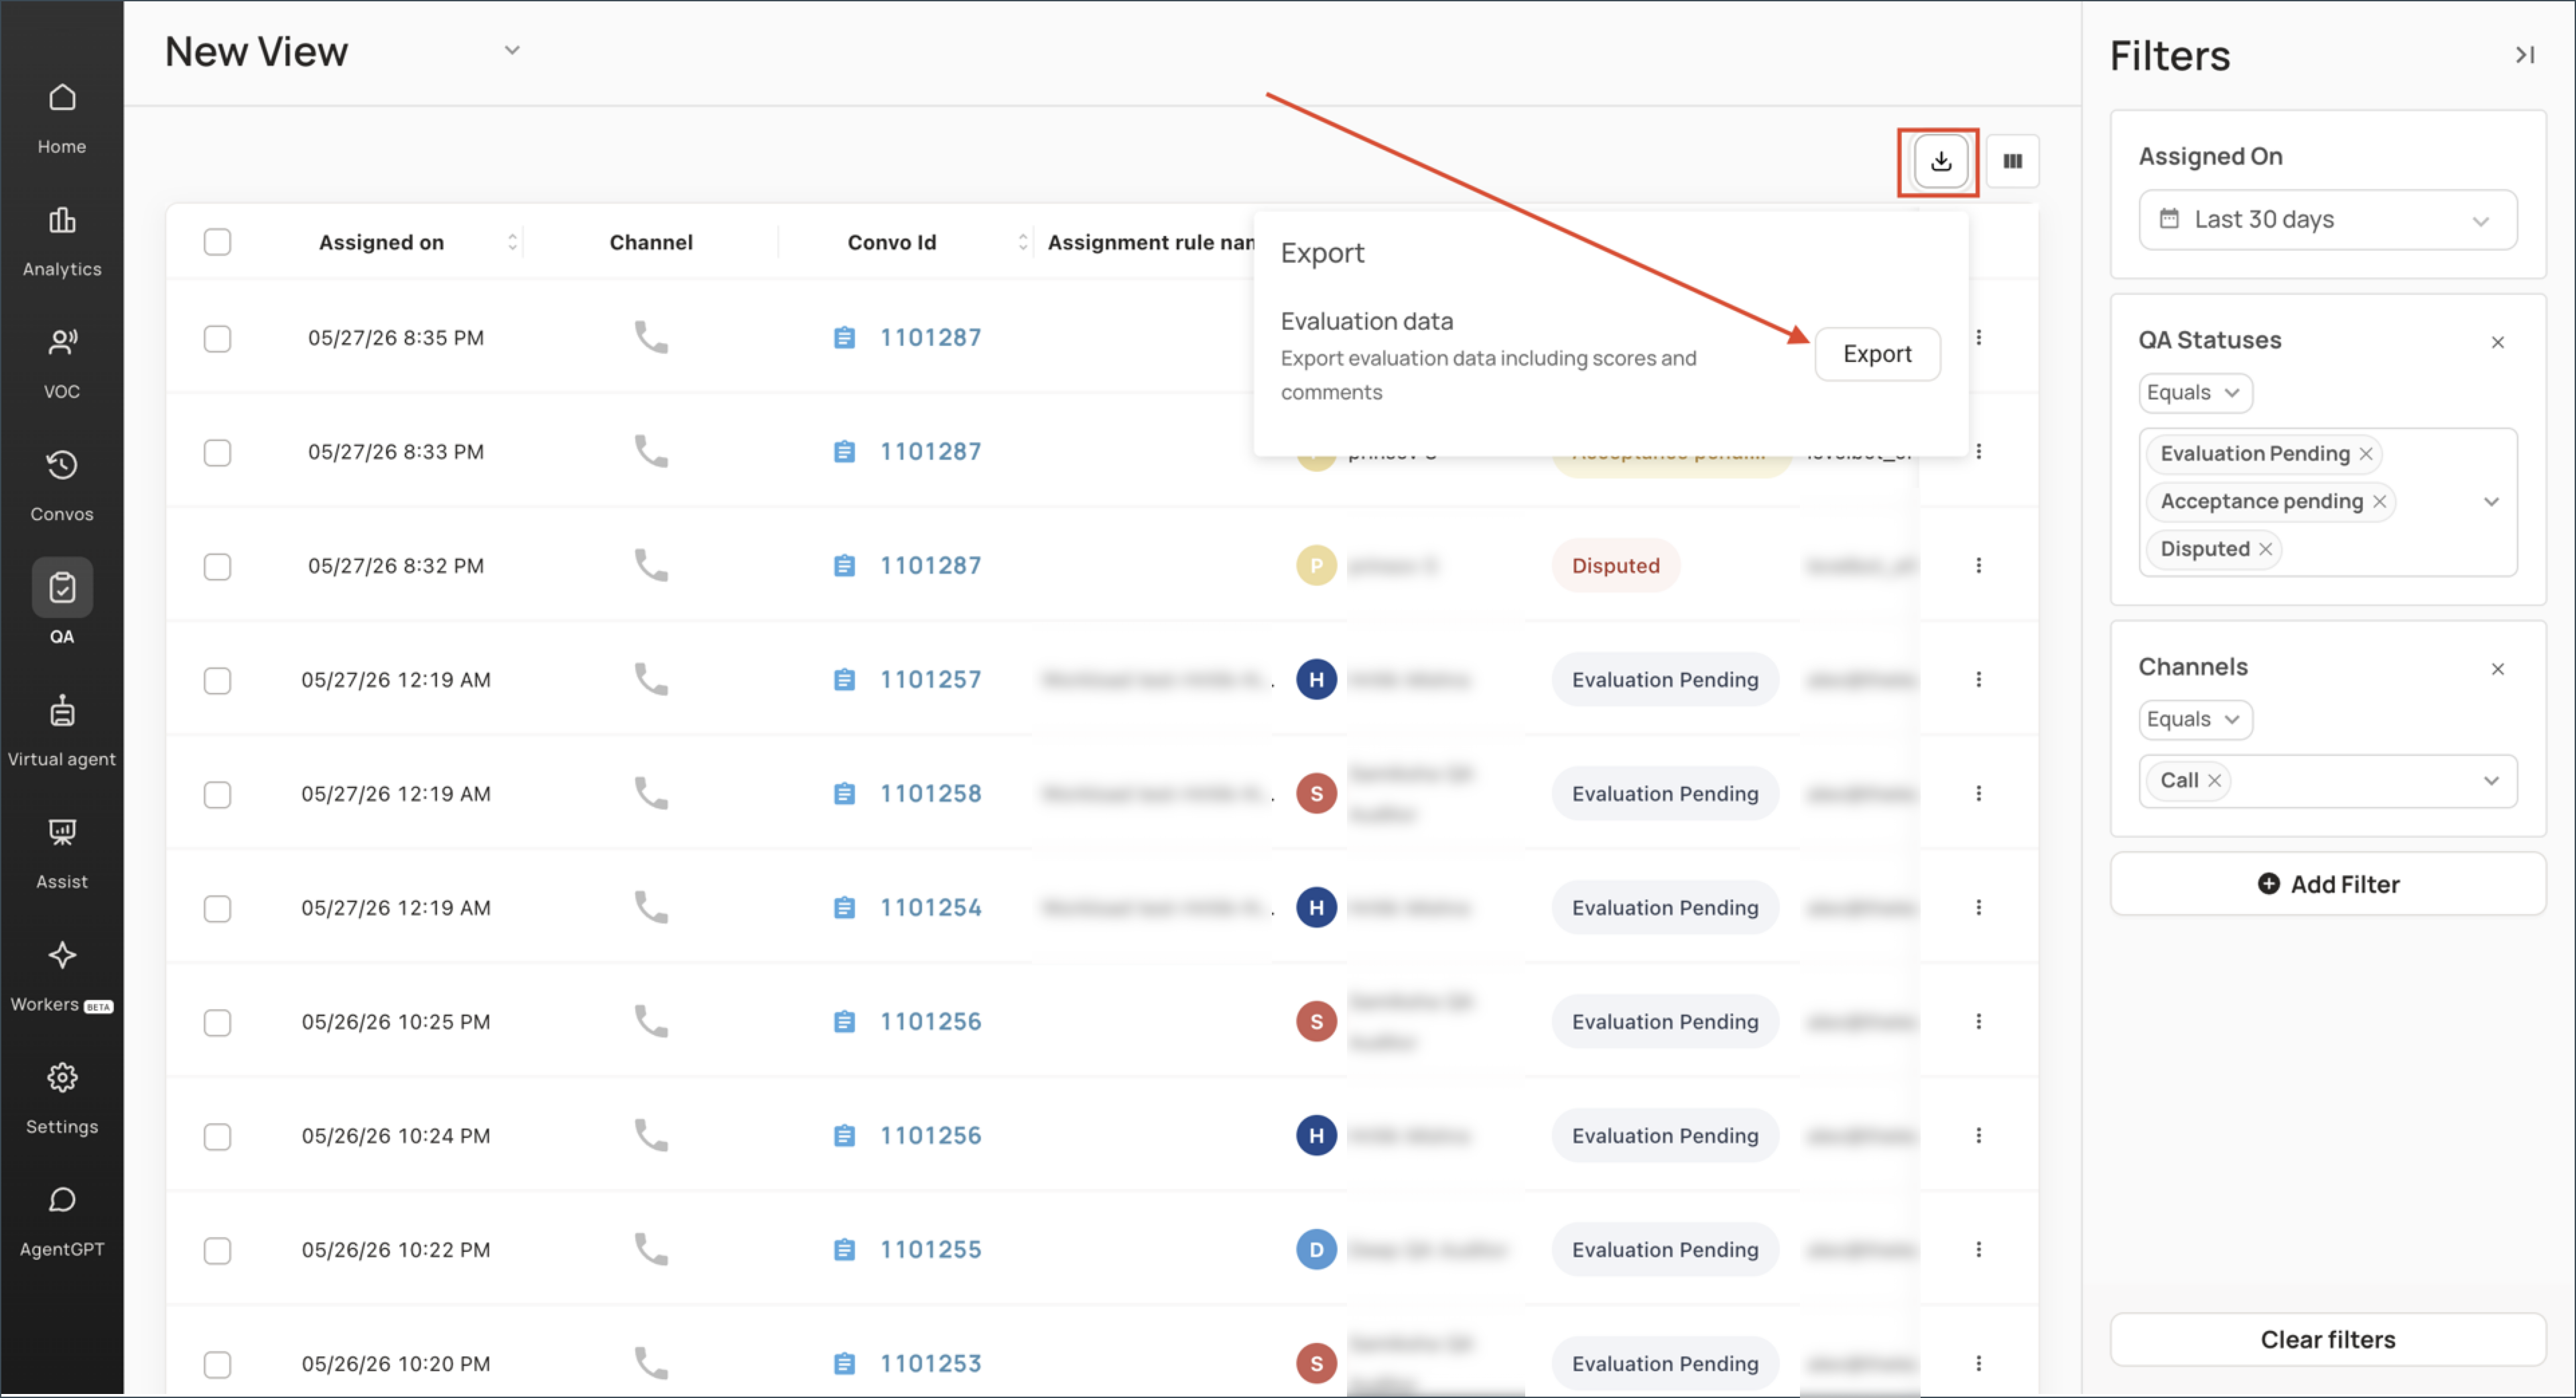Remove the Disputed status filter chip

click(x=2265, y=549)
